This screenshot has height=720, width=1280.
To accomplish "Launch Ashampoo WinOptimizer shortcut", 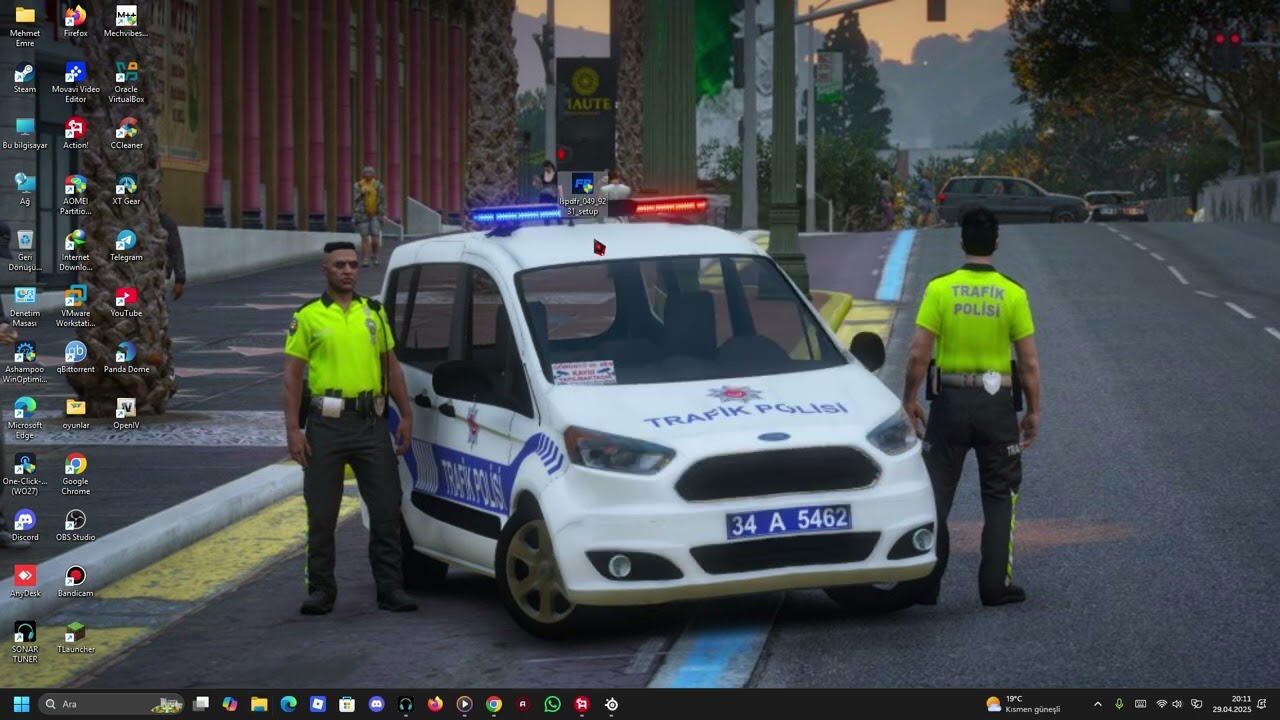I will pos(25,362).
